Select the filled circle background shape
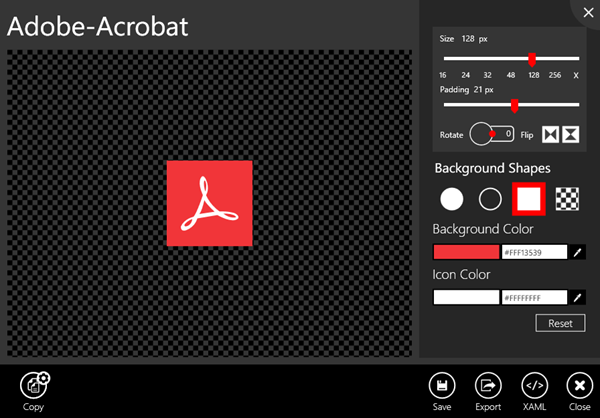 452,199
